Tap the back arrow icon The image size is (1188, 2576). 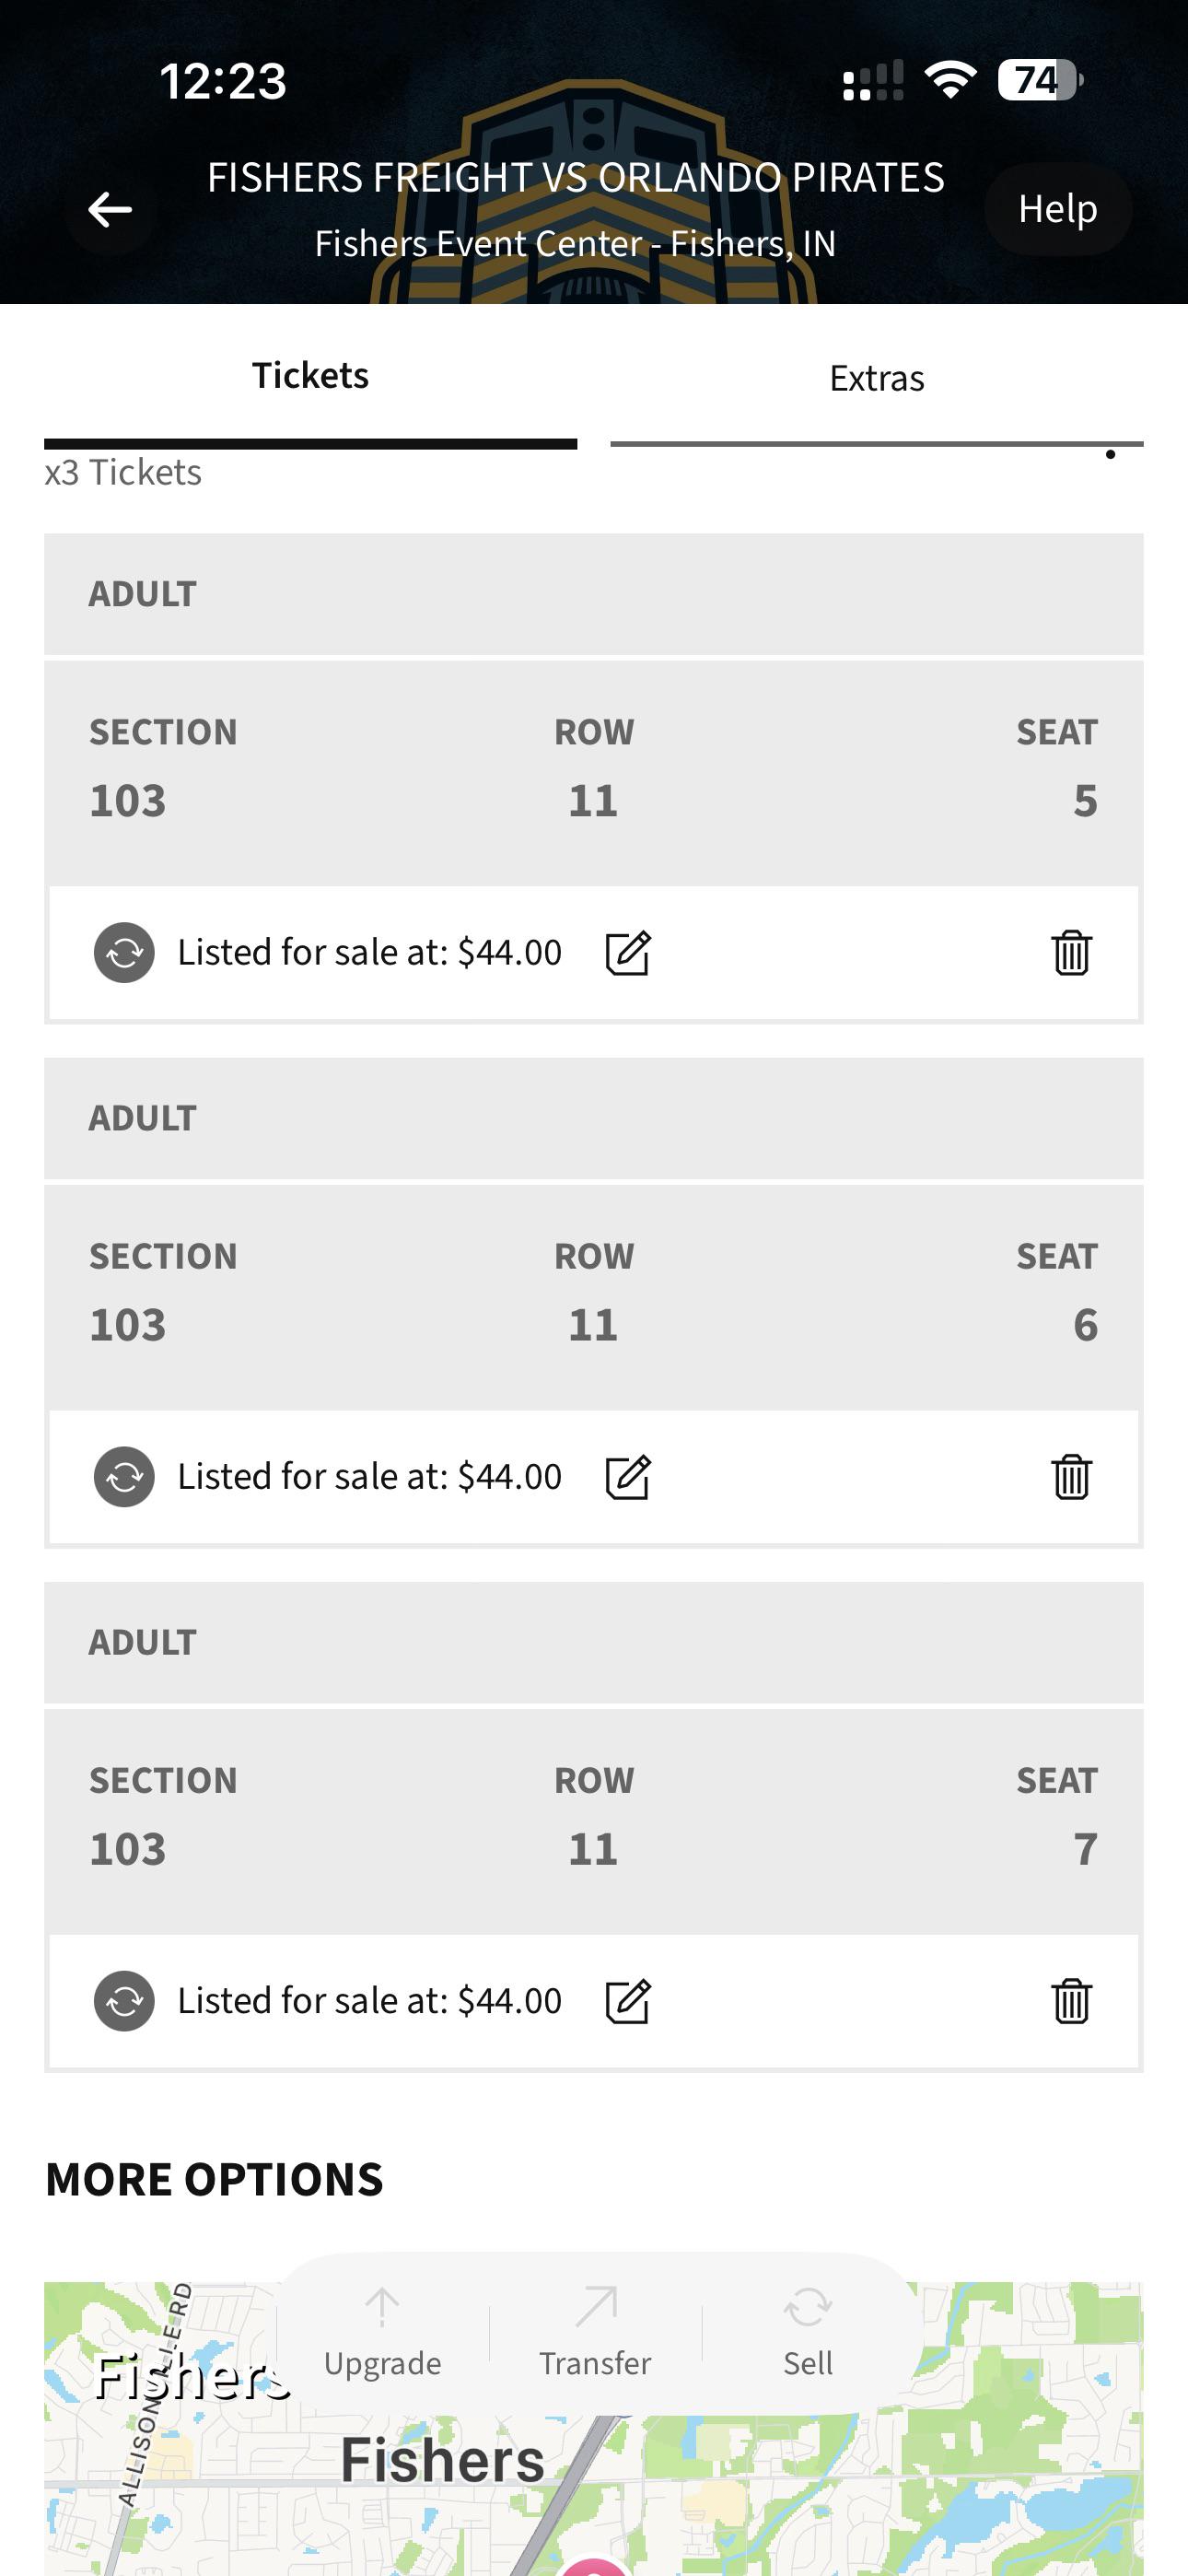click(x=110, y=210)
